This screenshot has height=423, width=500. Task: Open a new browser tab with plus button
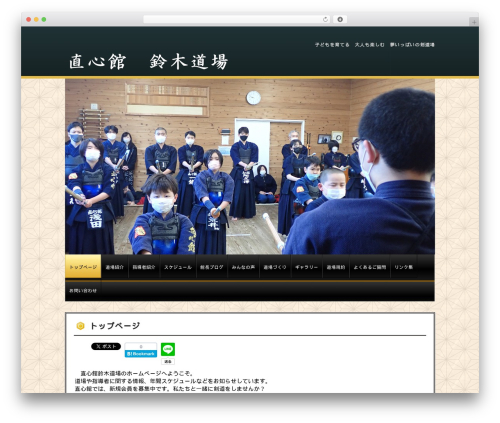coord(474,22)
